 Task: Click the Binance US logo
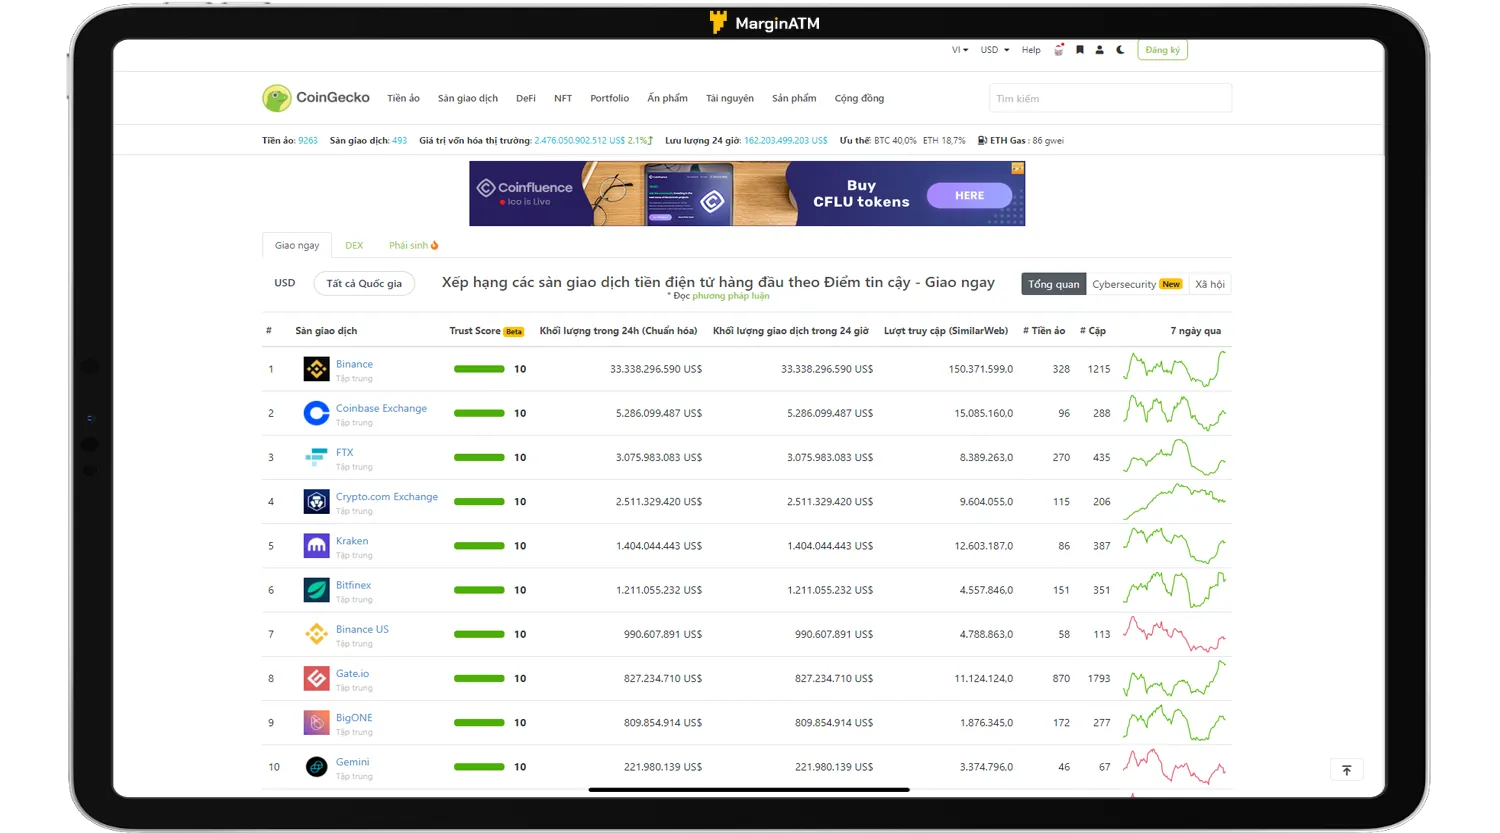[316, 634]
